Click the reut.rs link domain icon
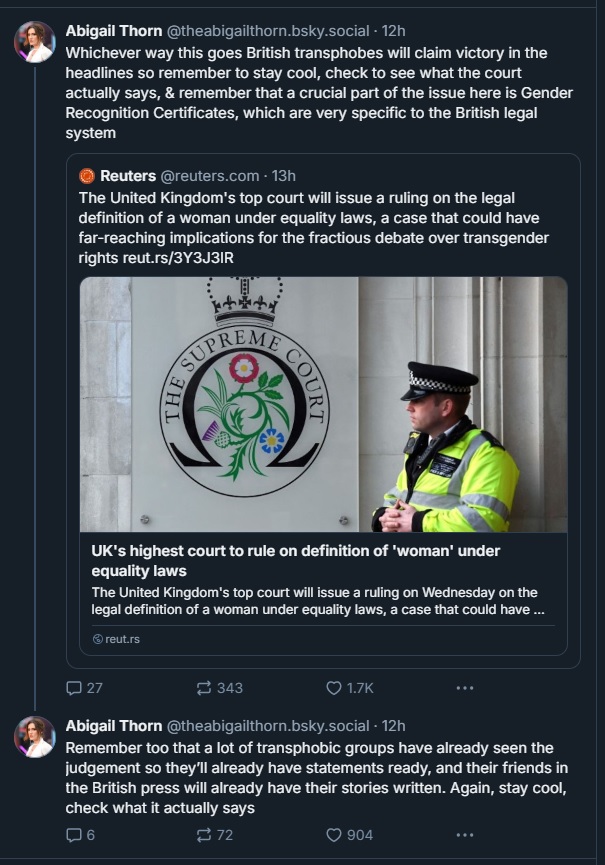 point(97,639)
